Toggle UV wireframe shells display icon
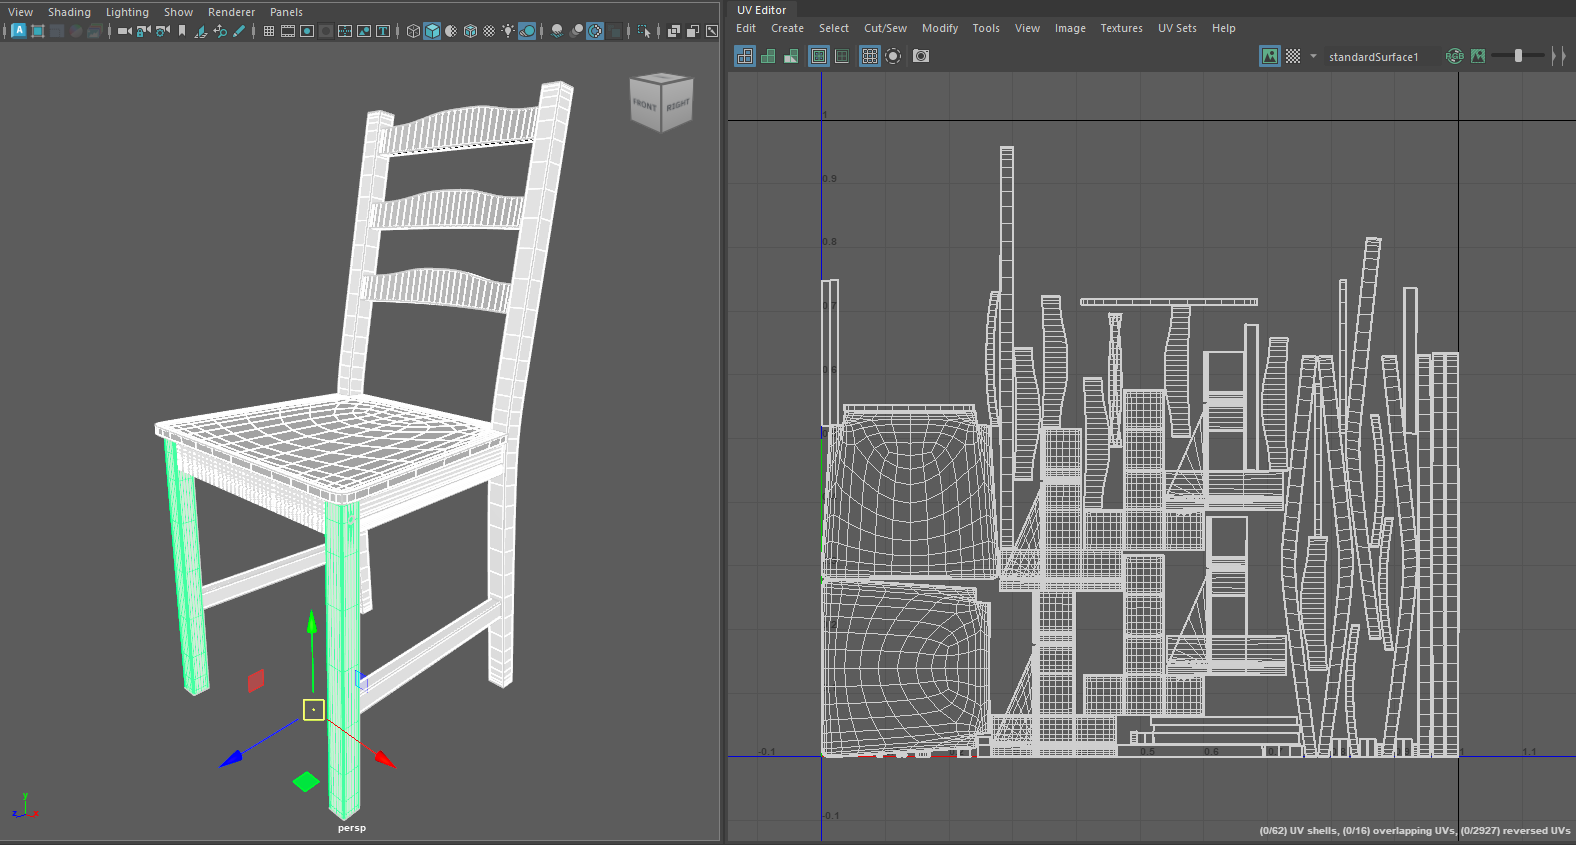 coord(745,56)
